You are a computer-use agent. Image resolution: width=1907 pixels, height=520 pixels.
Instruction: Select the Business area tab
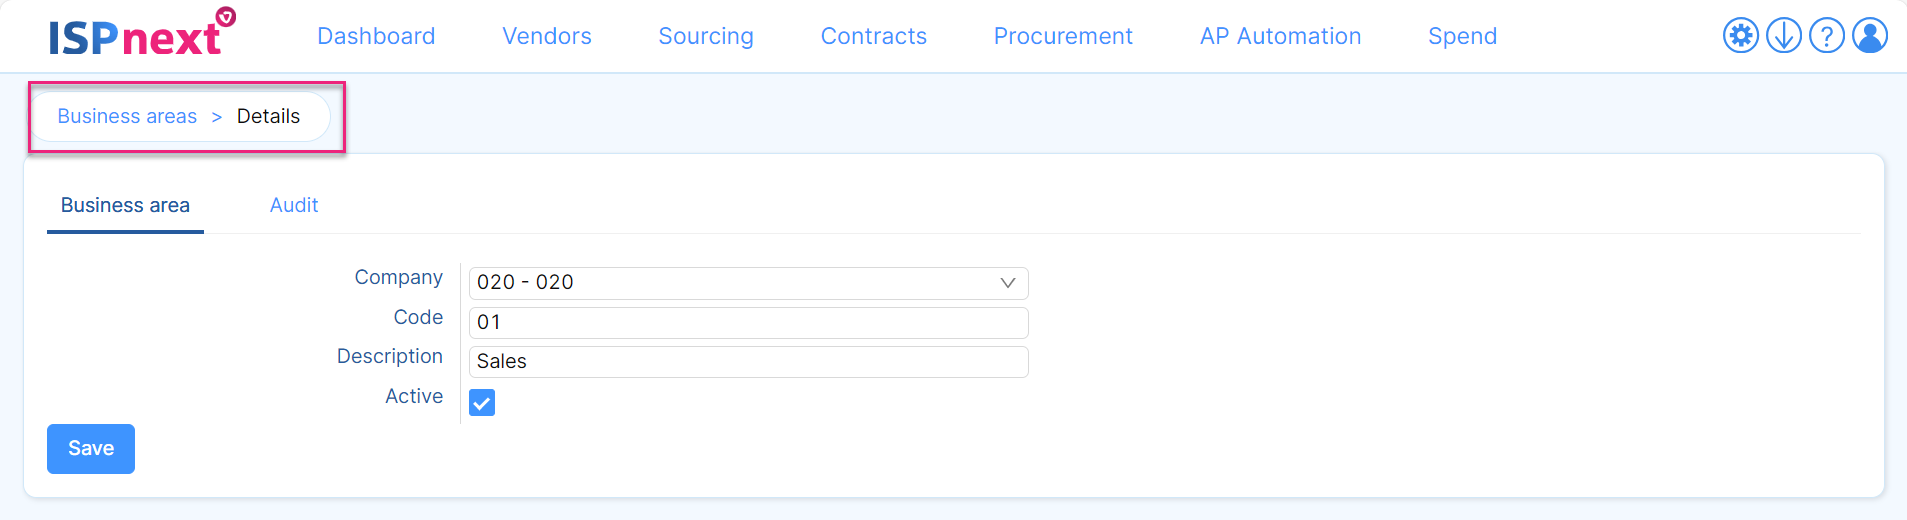point(125,205)
